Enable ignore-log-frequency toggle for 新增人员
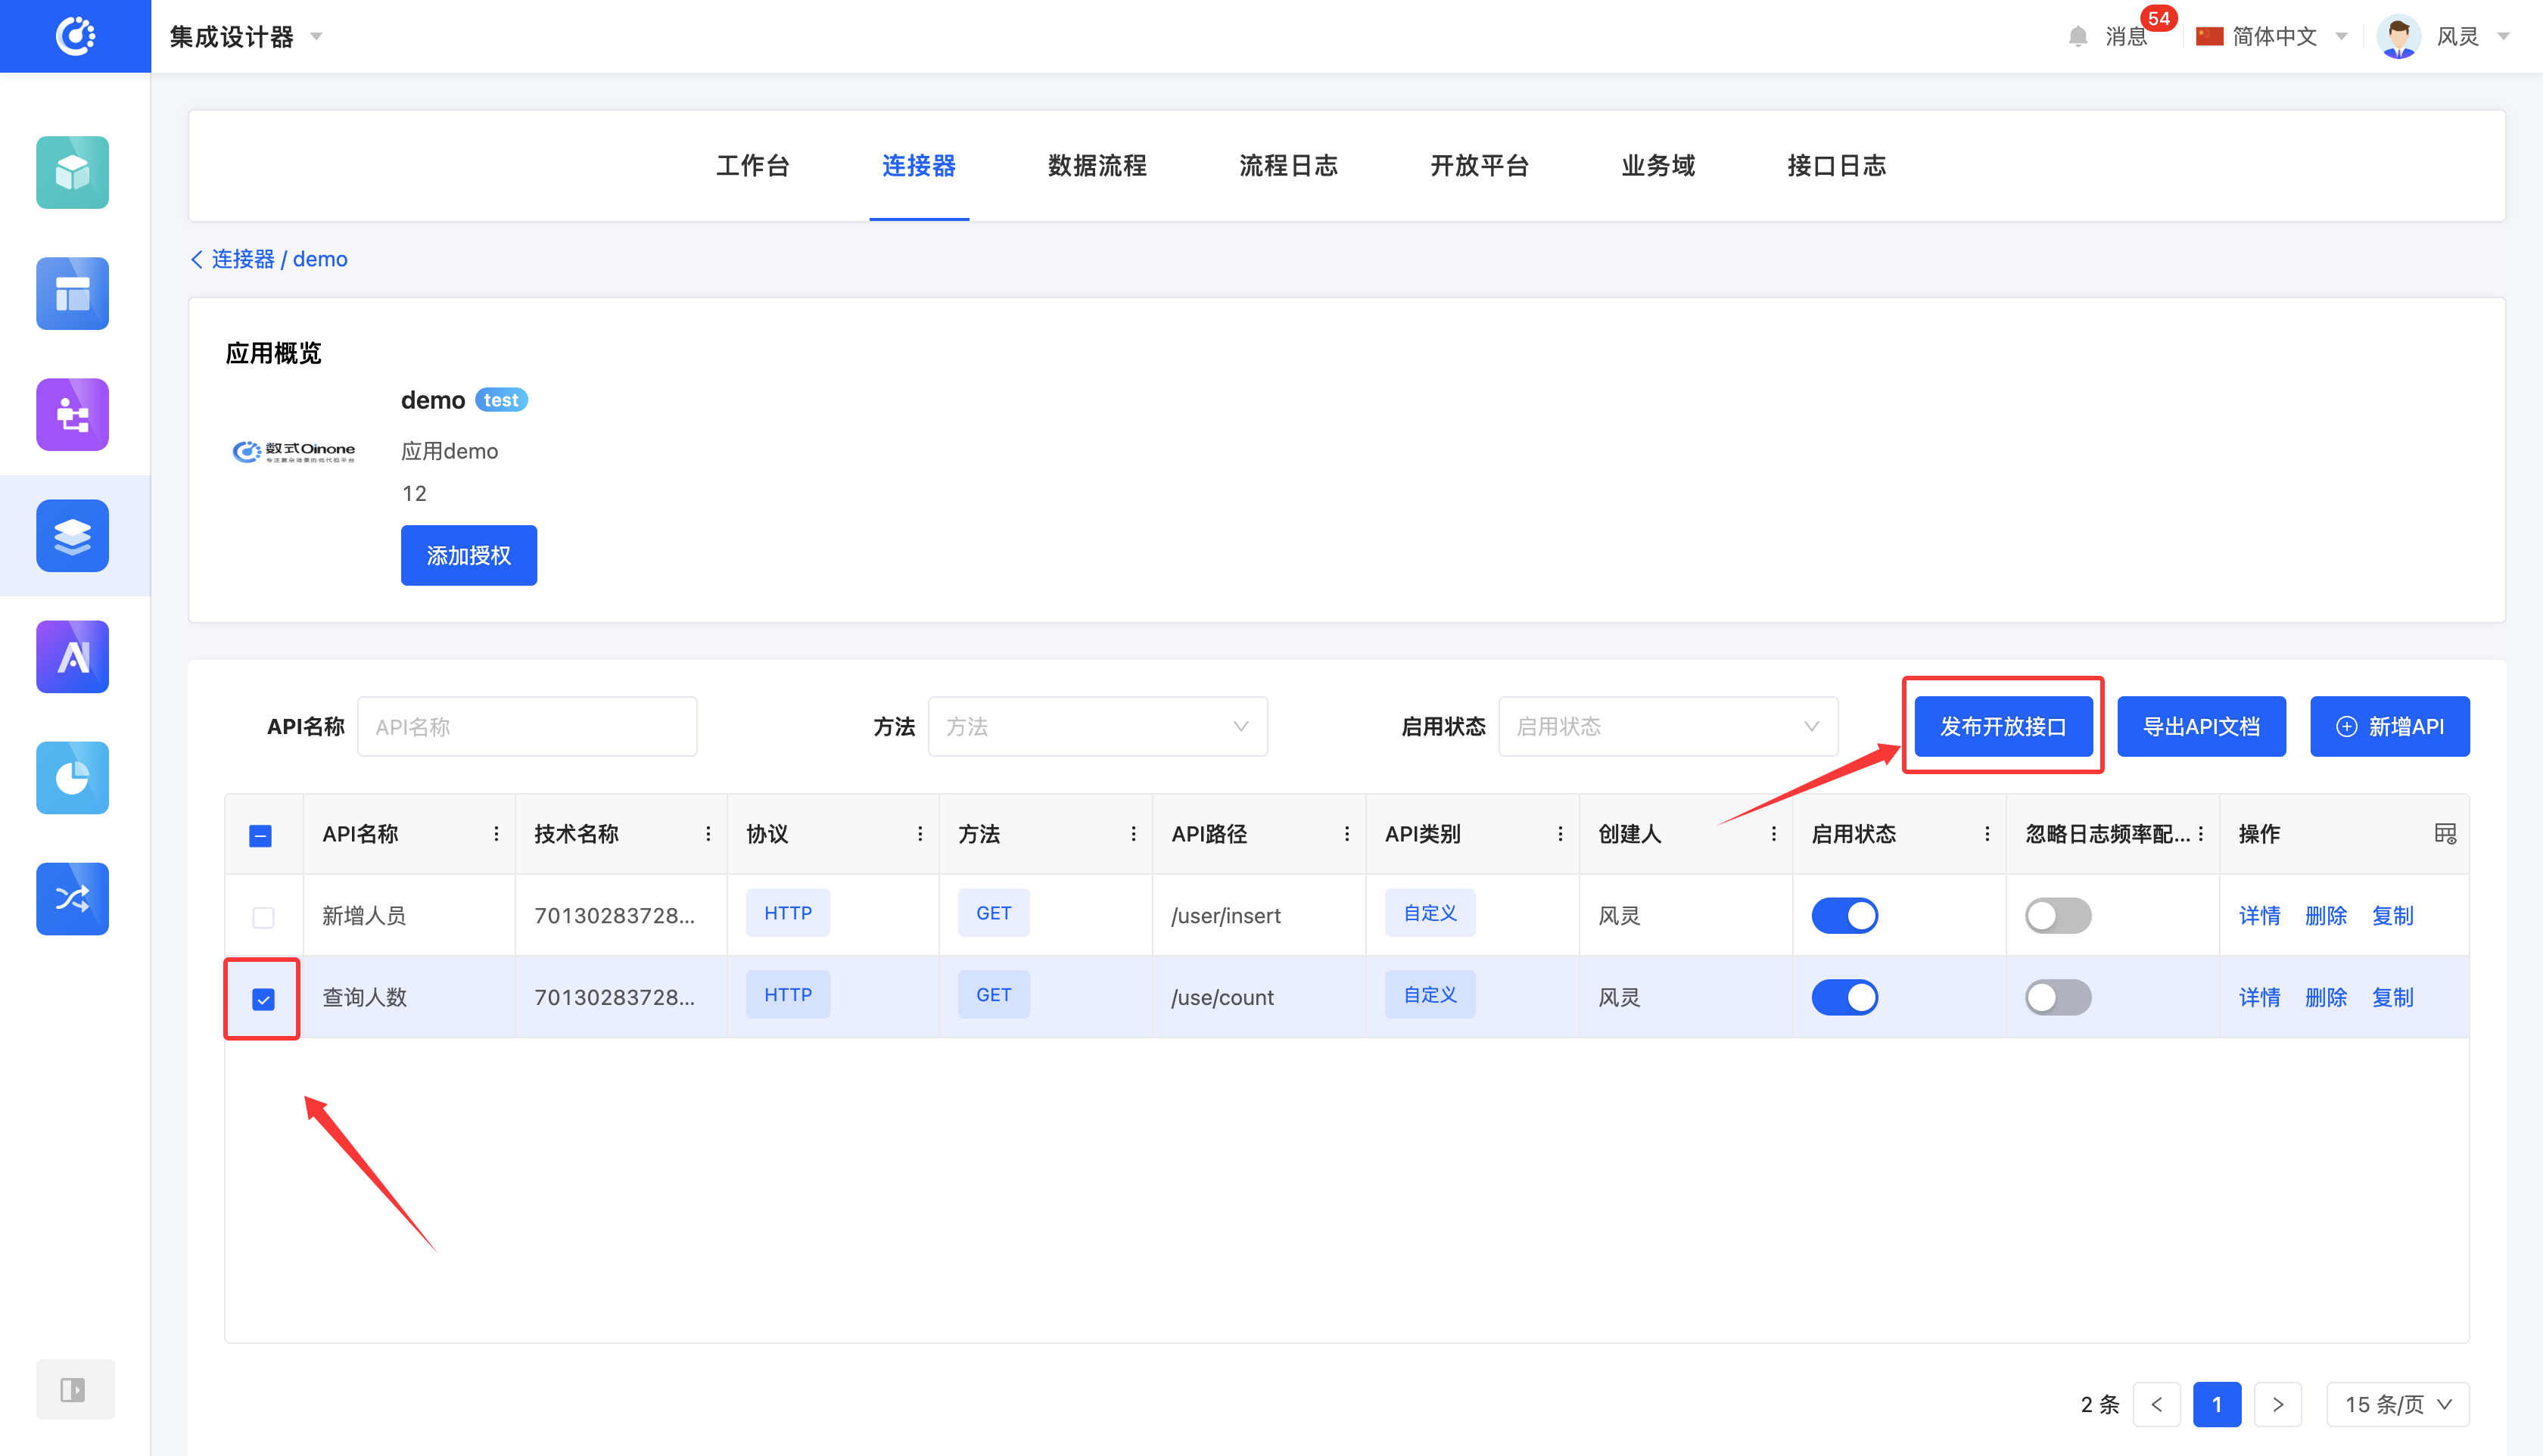This screenshot has height=1456, width=2543. (2058, 915)
